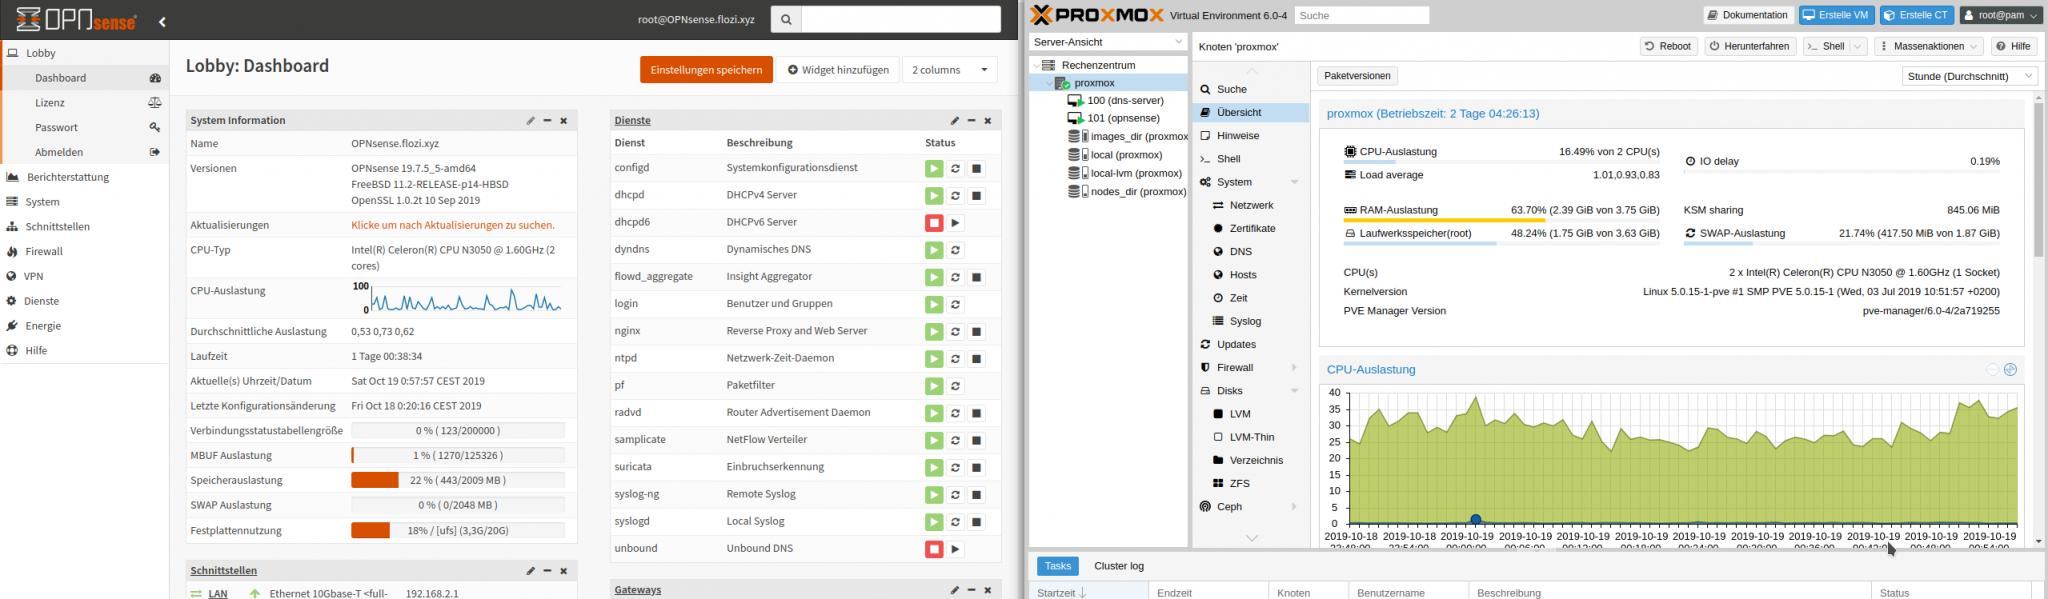The image size is (2048, 599).
Task: Open the Stunde (Durchschnitt) timeframe dropdown
Action: (x=1969, y=76)
